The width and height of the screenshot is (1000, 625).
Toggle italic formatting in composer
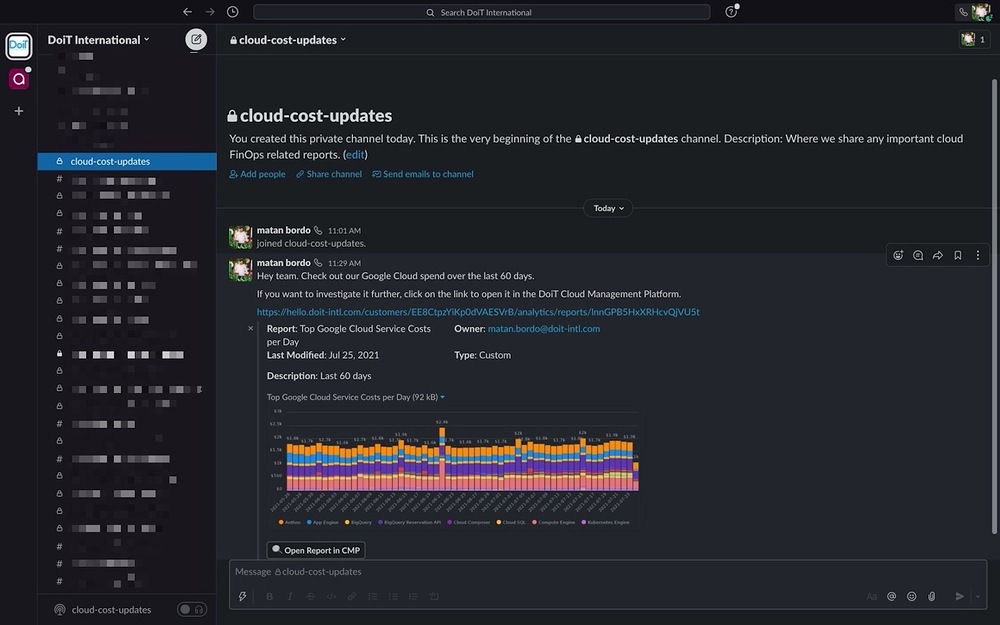click(290, 596)
